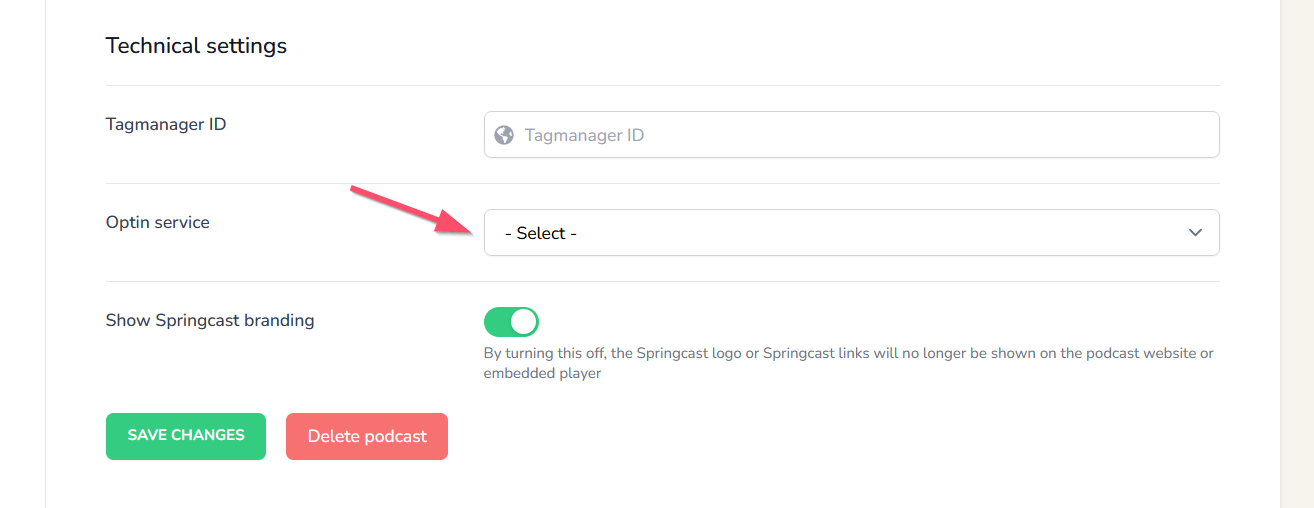Click the "SAVE CHANGES" button text

pos(186,435)
